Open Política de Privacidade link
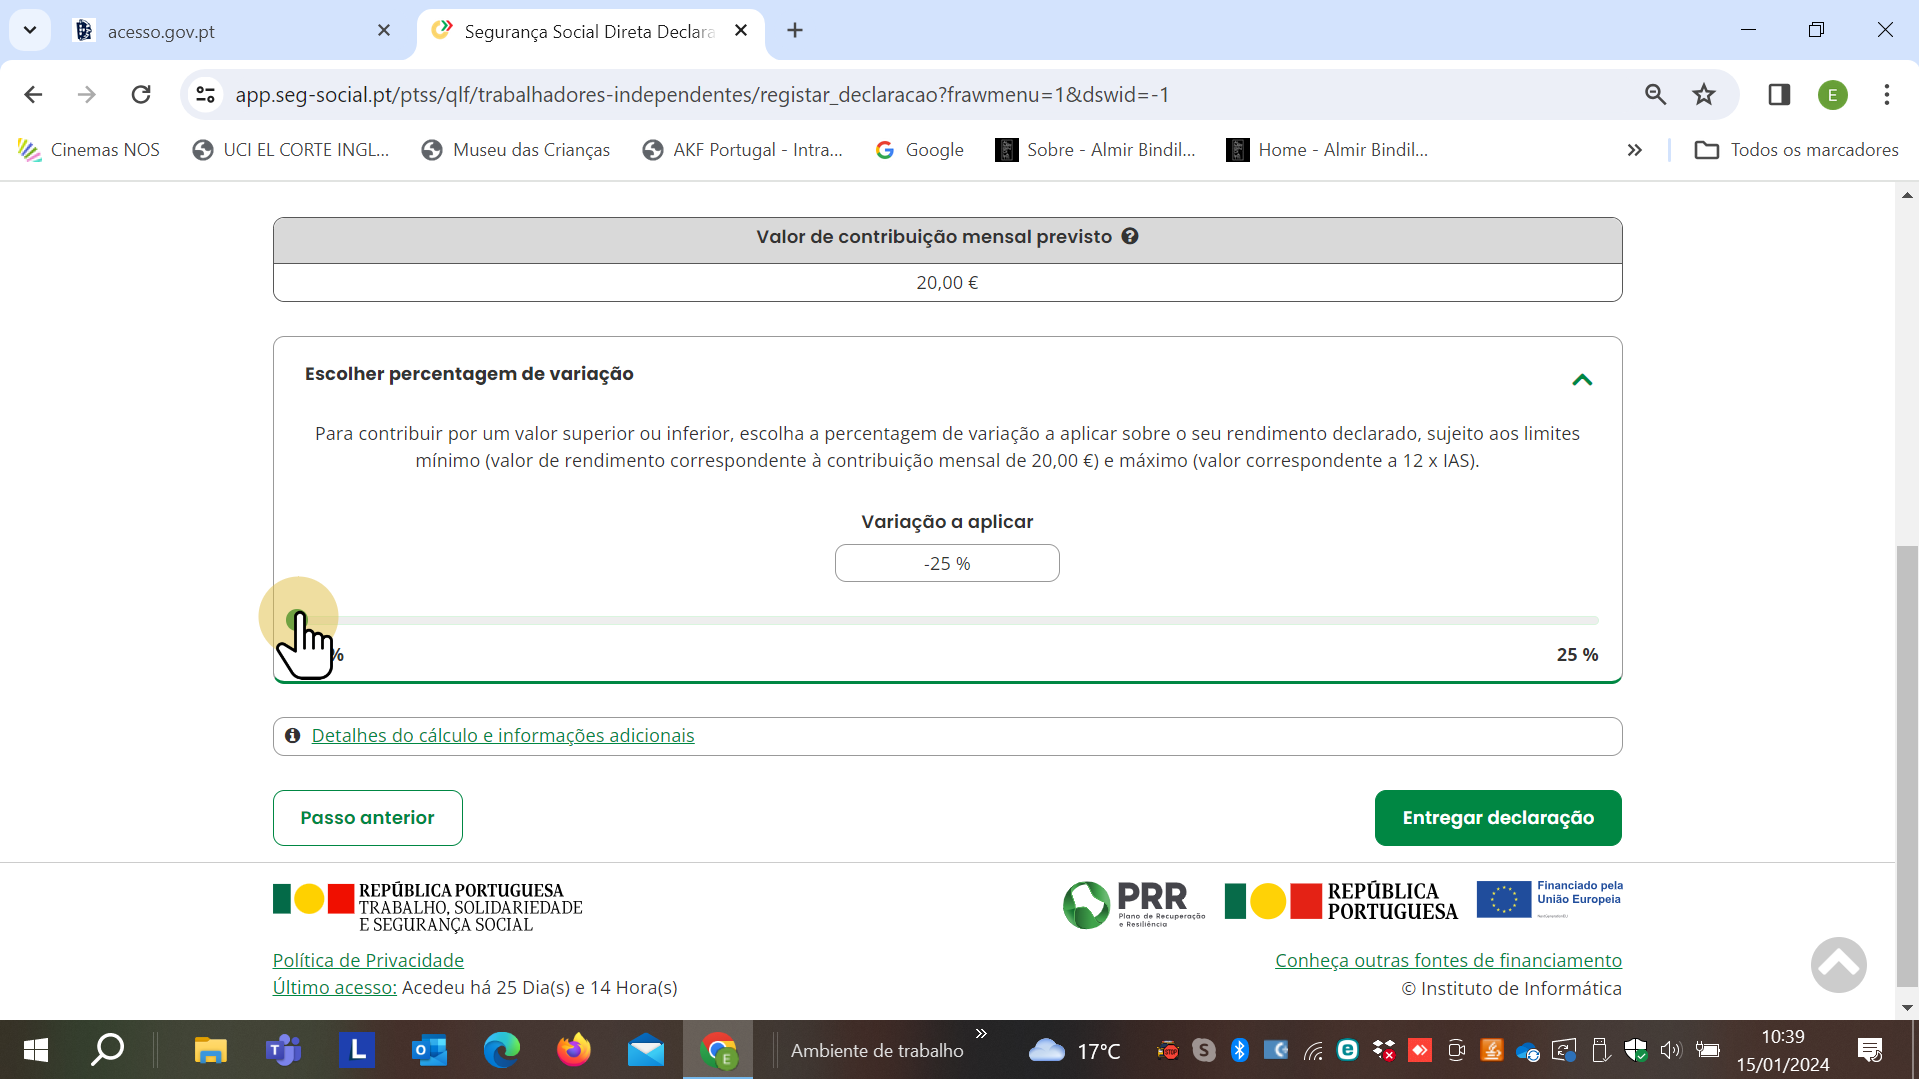The height and width of the screenshot is (1079, 1919). point(368,960)
